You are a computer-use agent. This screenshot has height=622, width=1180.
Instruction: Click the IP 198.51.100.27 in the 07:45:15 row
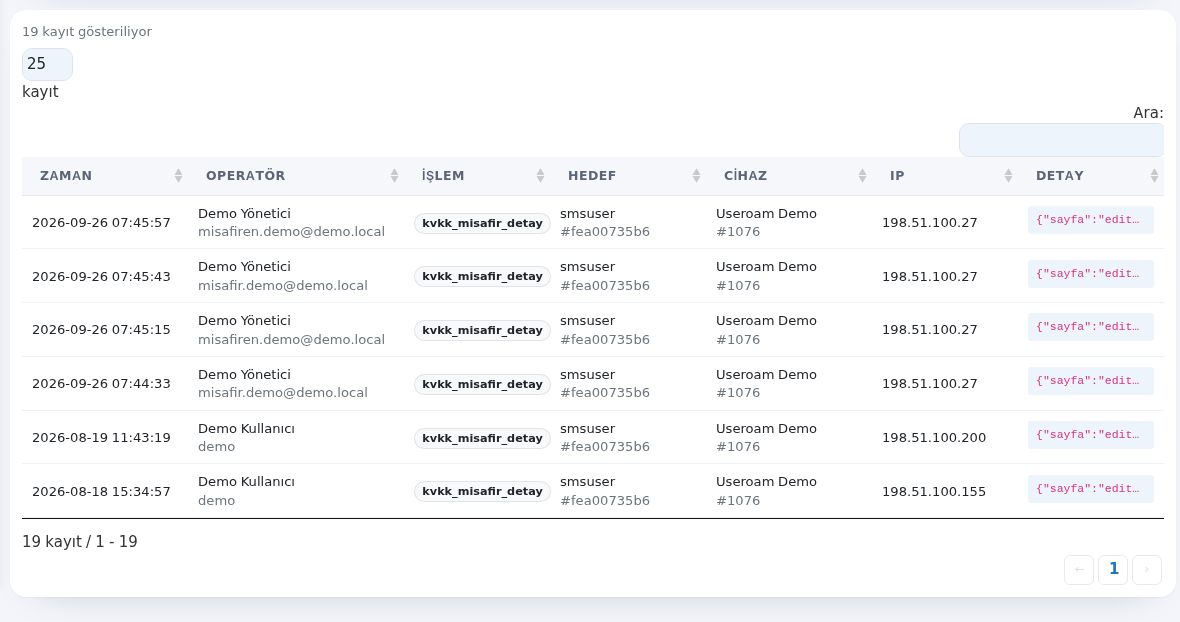tap(930, 330)
